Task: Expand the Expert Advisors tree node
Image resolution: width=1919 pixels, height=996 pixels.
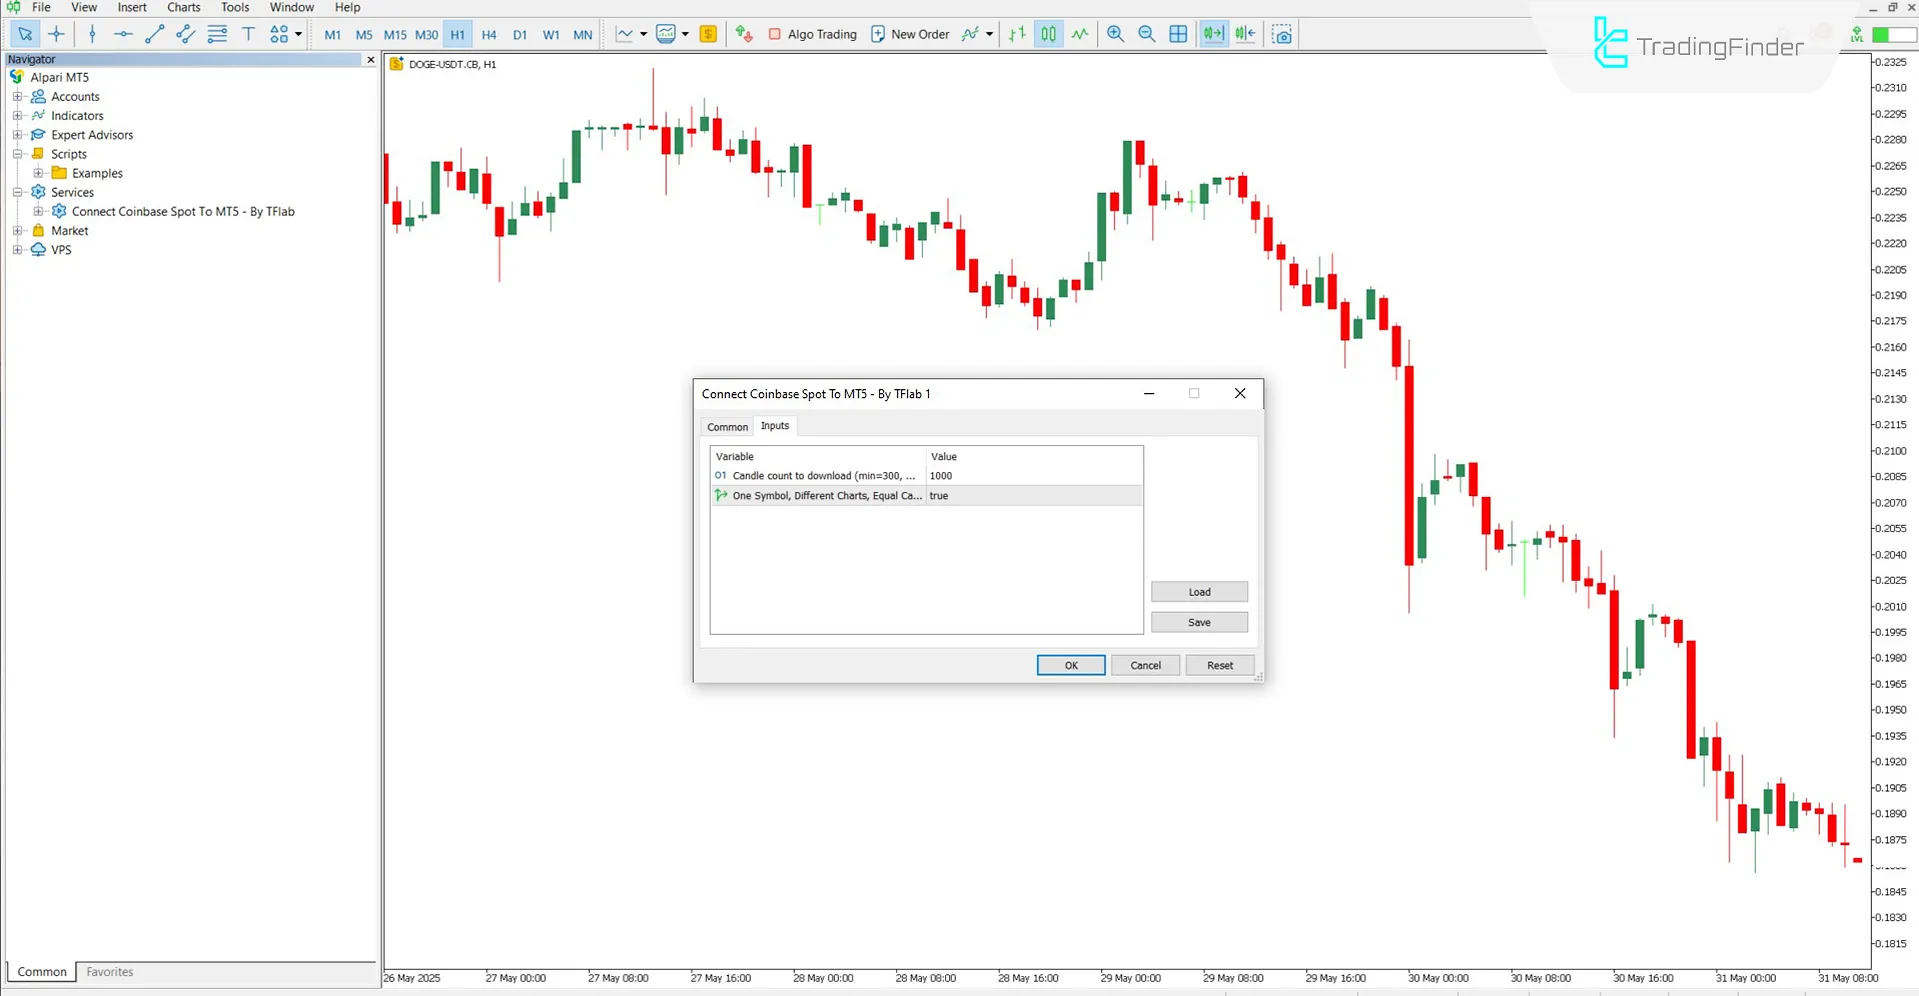Action: point(17,135)
